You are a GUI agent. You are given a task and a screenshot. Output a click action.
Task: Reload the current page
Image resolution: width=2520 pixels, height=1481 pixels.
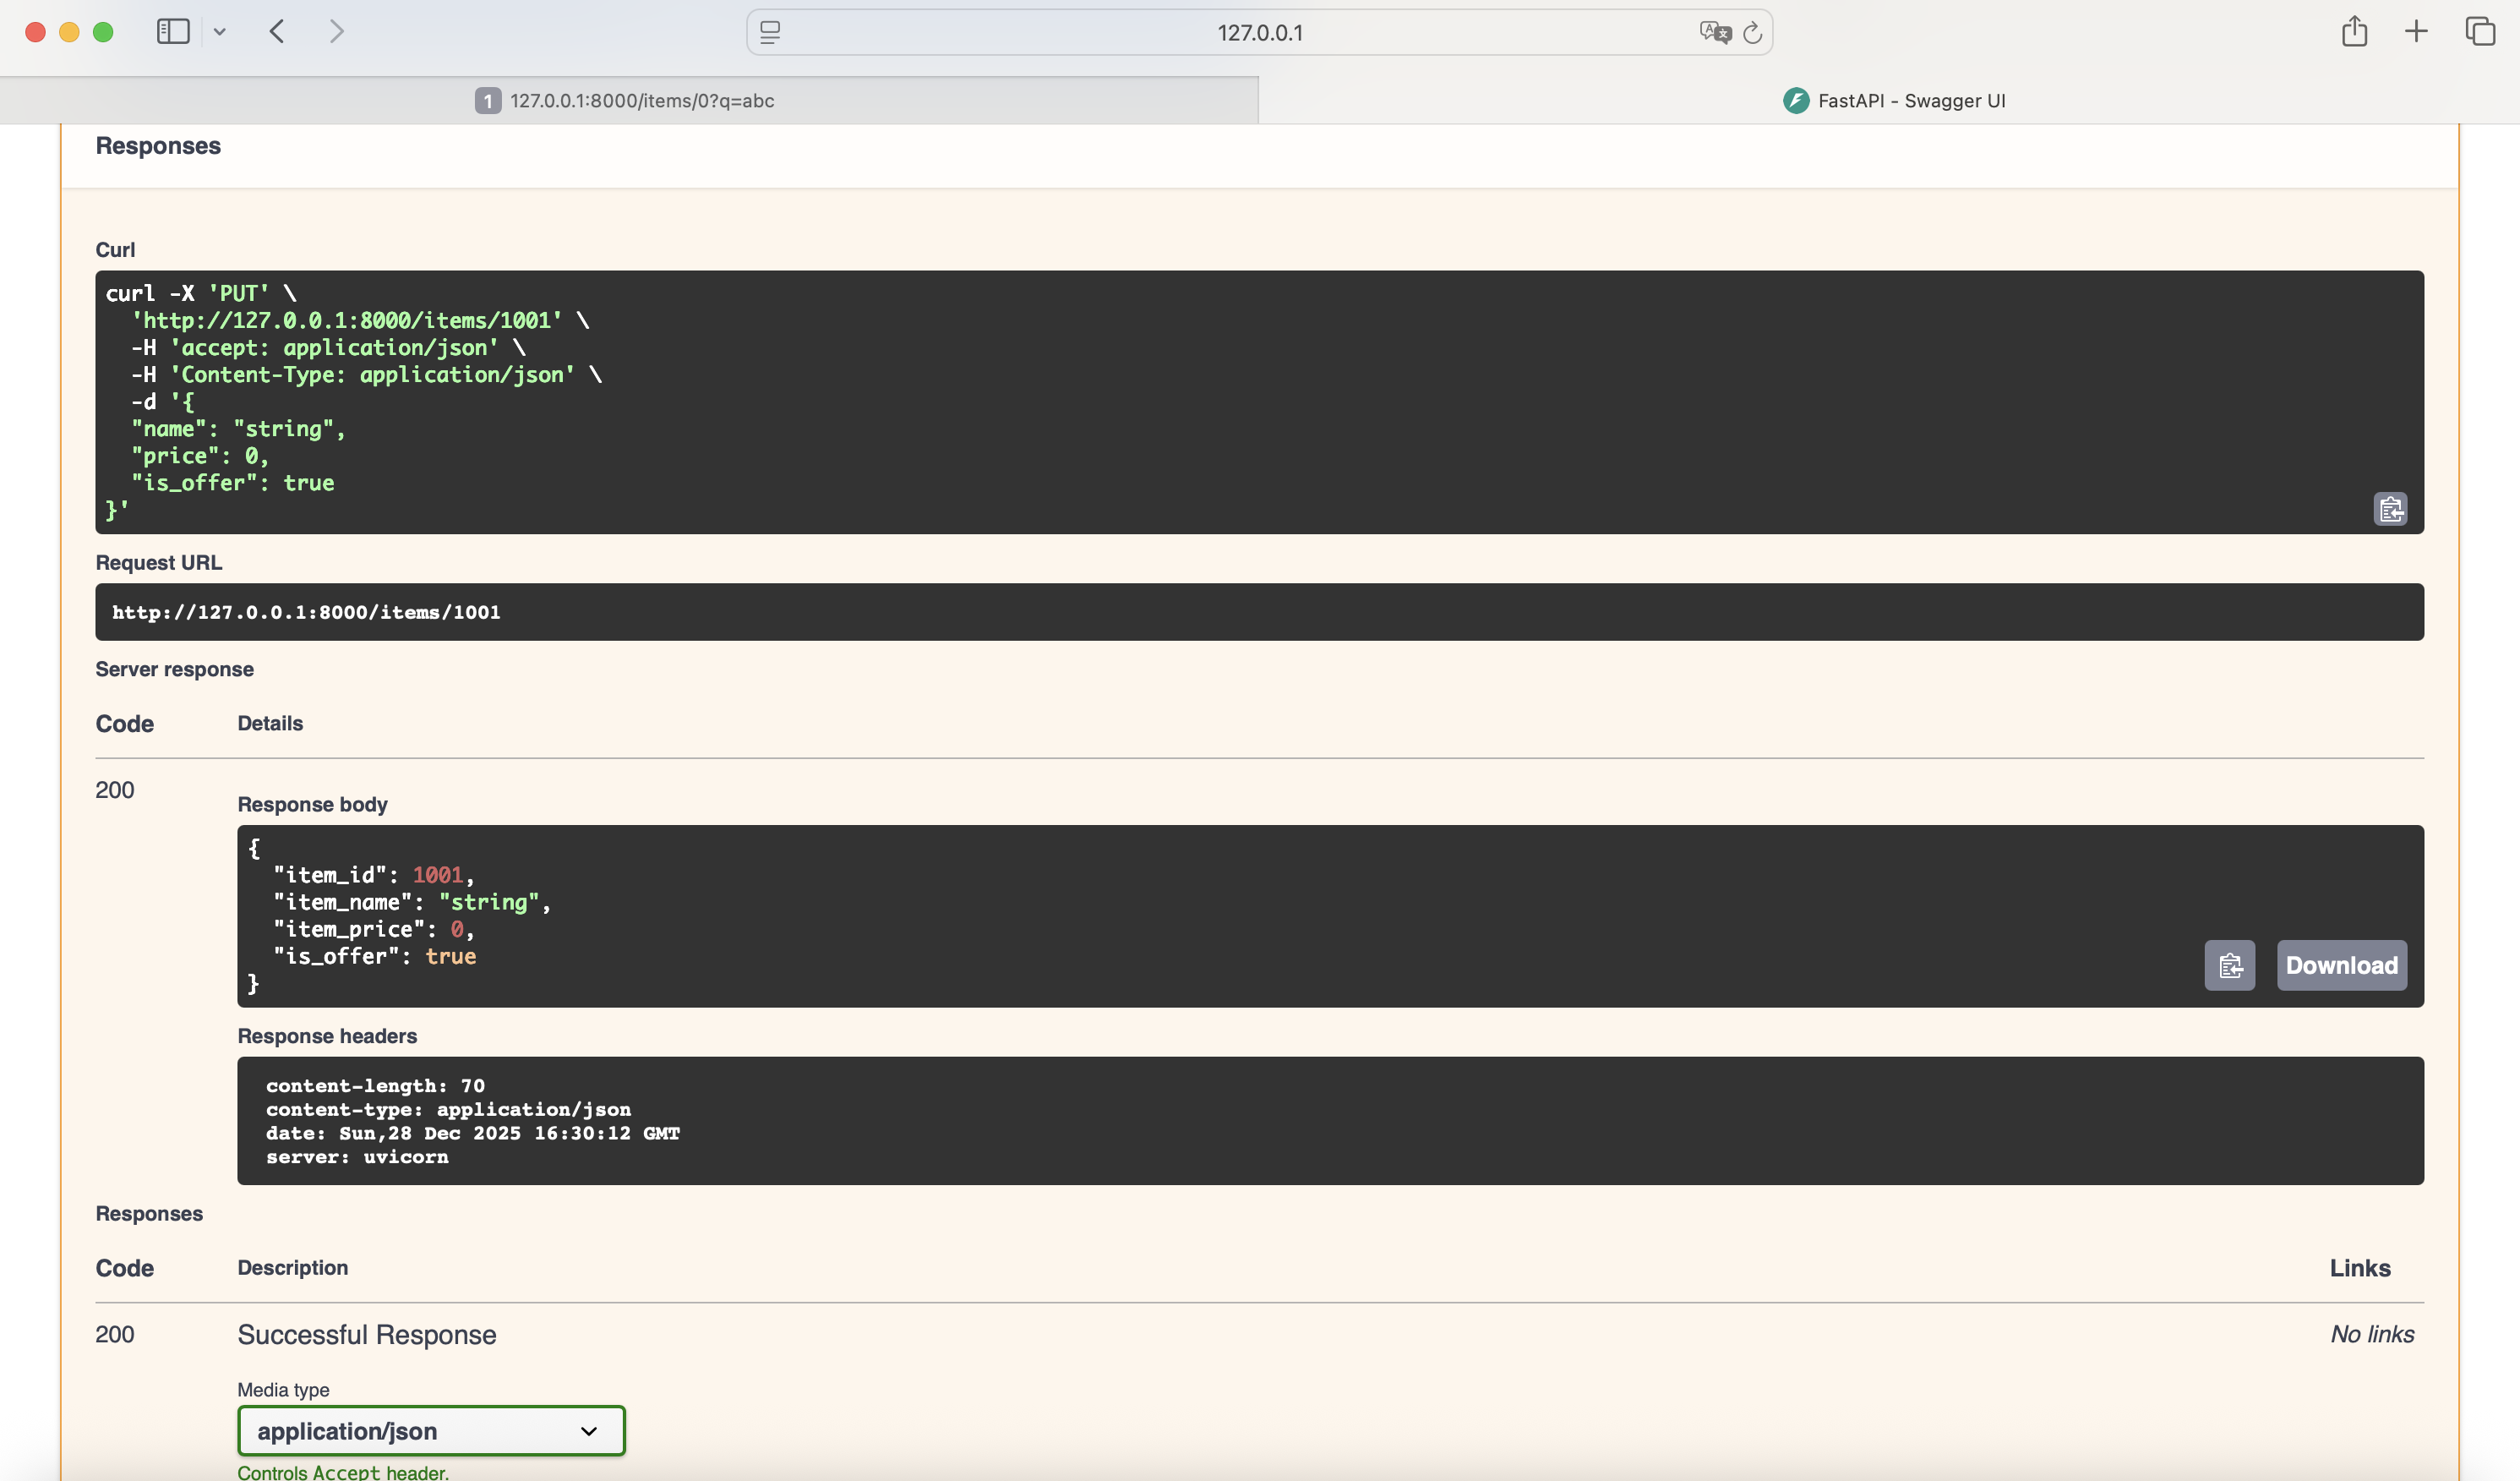pos(1752,33)
